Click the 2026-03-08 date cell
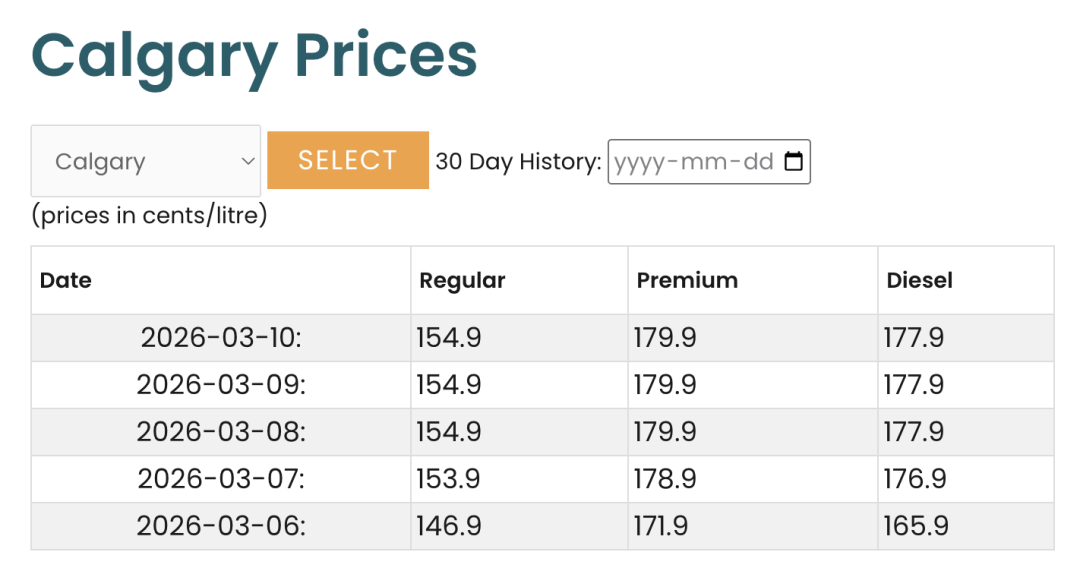Image resolution: width=1080 pixels, height=571 pixels. tap(221, 432)
